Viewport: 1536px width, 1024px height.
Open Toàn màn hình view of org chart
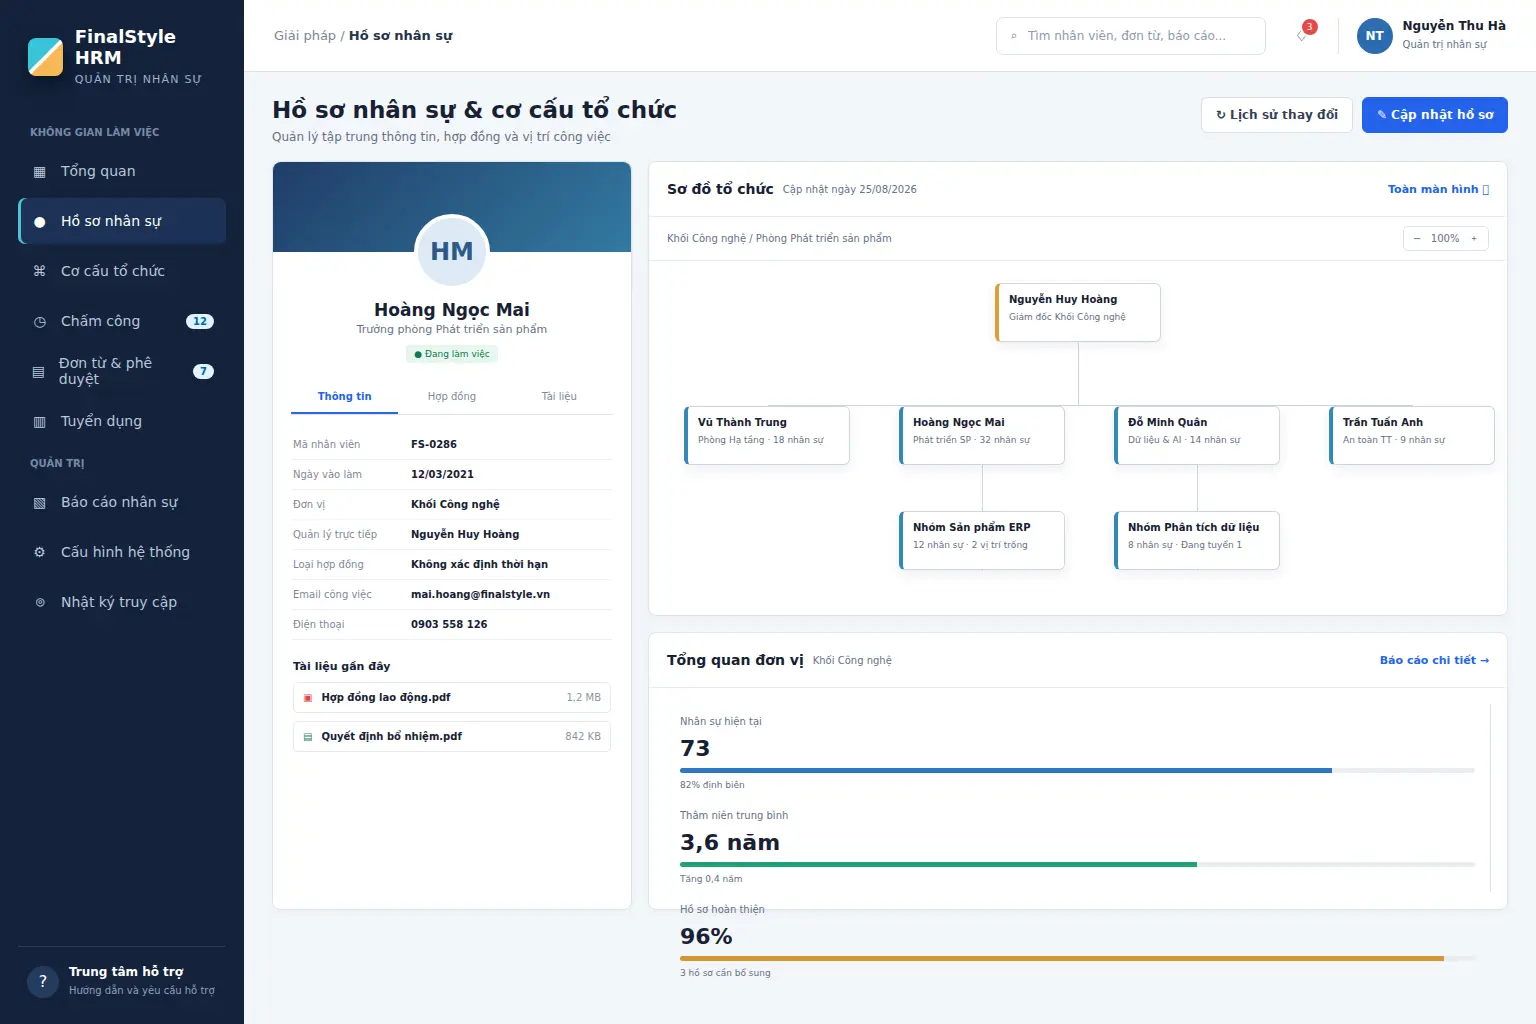1438,189
